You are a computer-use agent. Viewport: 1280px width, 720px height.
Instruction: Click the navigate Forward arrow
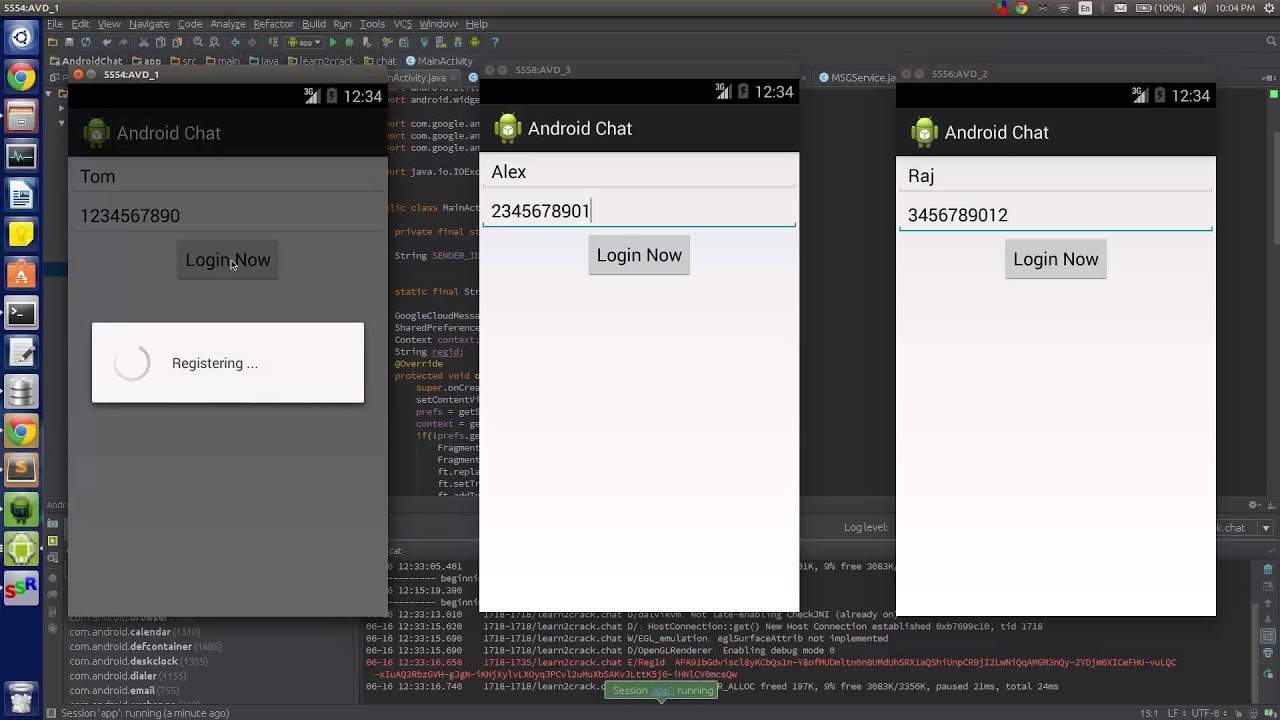[252, 42]
